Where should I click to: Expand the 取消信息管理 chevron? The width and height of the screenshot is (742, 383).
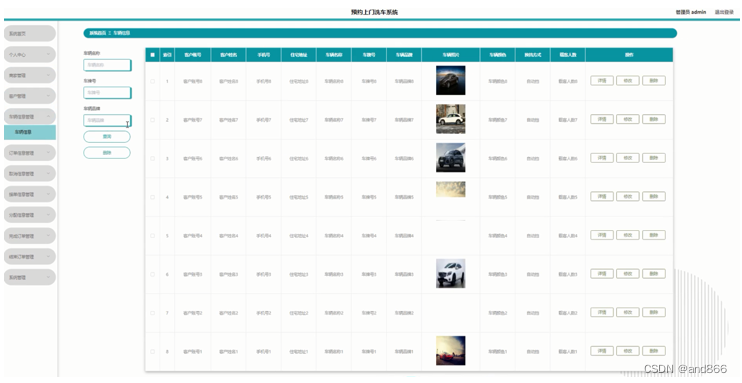click(48, 174)
